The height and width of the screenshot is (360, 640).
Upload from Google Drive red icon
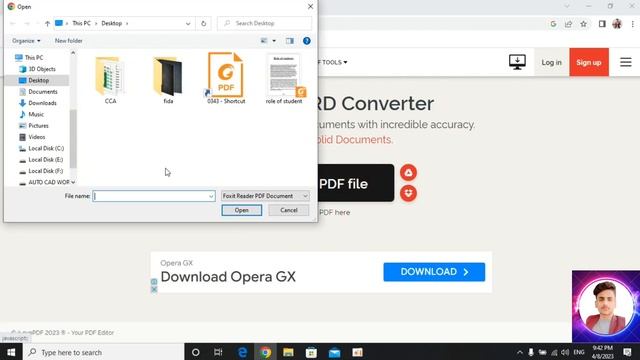pyautogui.click(x=408, y=173)
